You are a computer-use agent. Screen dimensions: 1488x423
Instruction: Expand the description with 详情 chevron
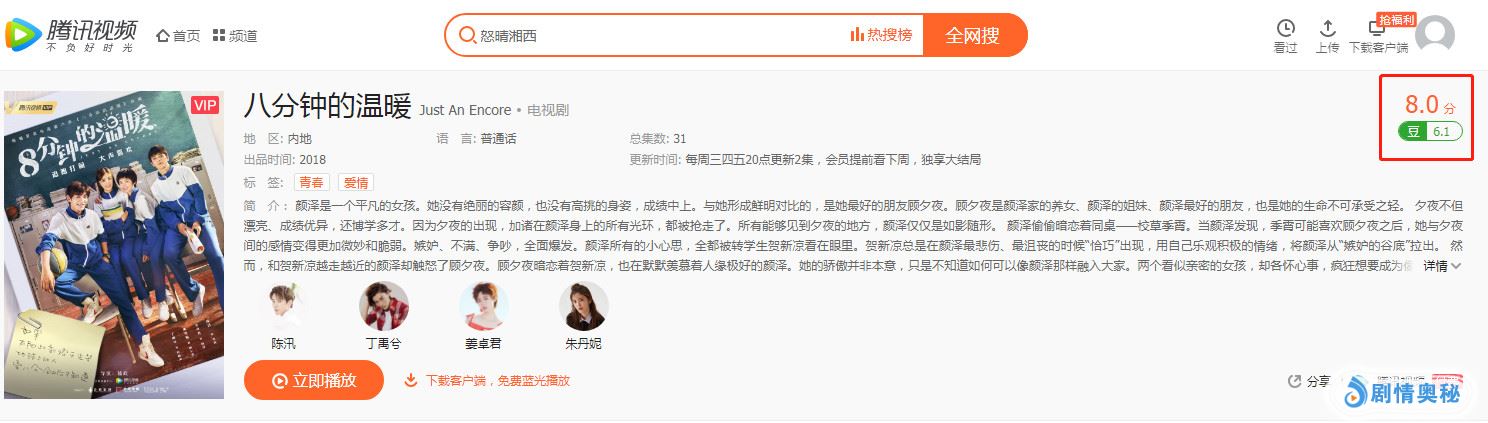[1443, 266]
